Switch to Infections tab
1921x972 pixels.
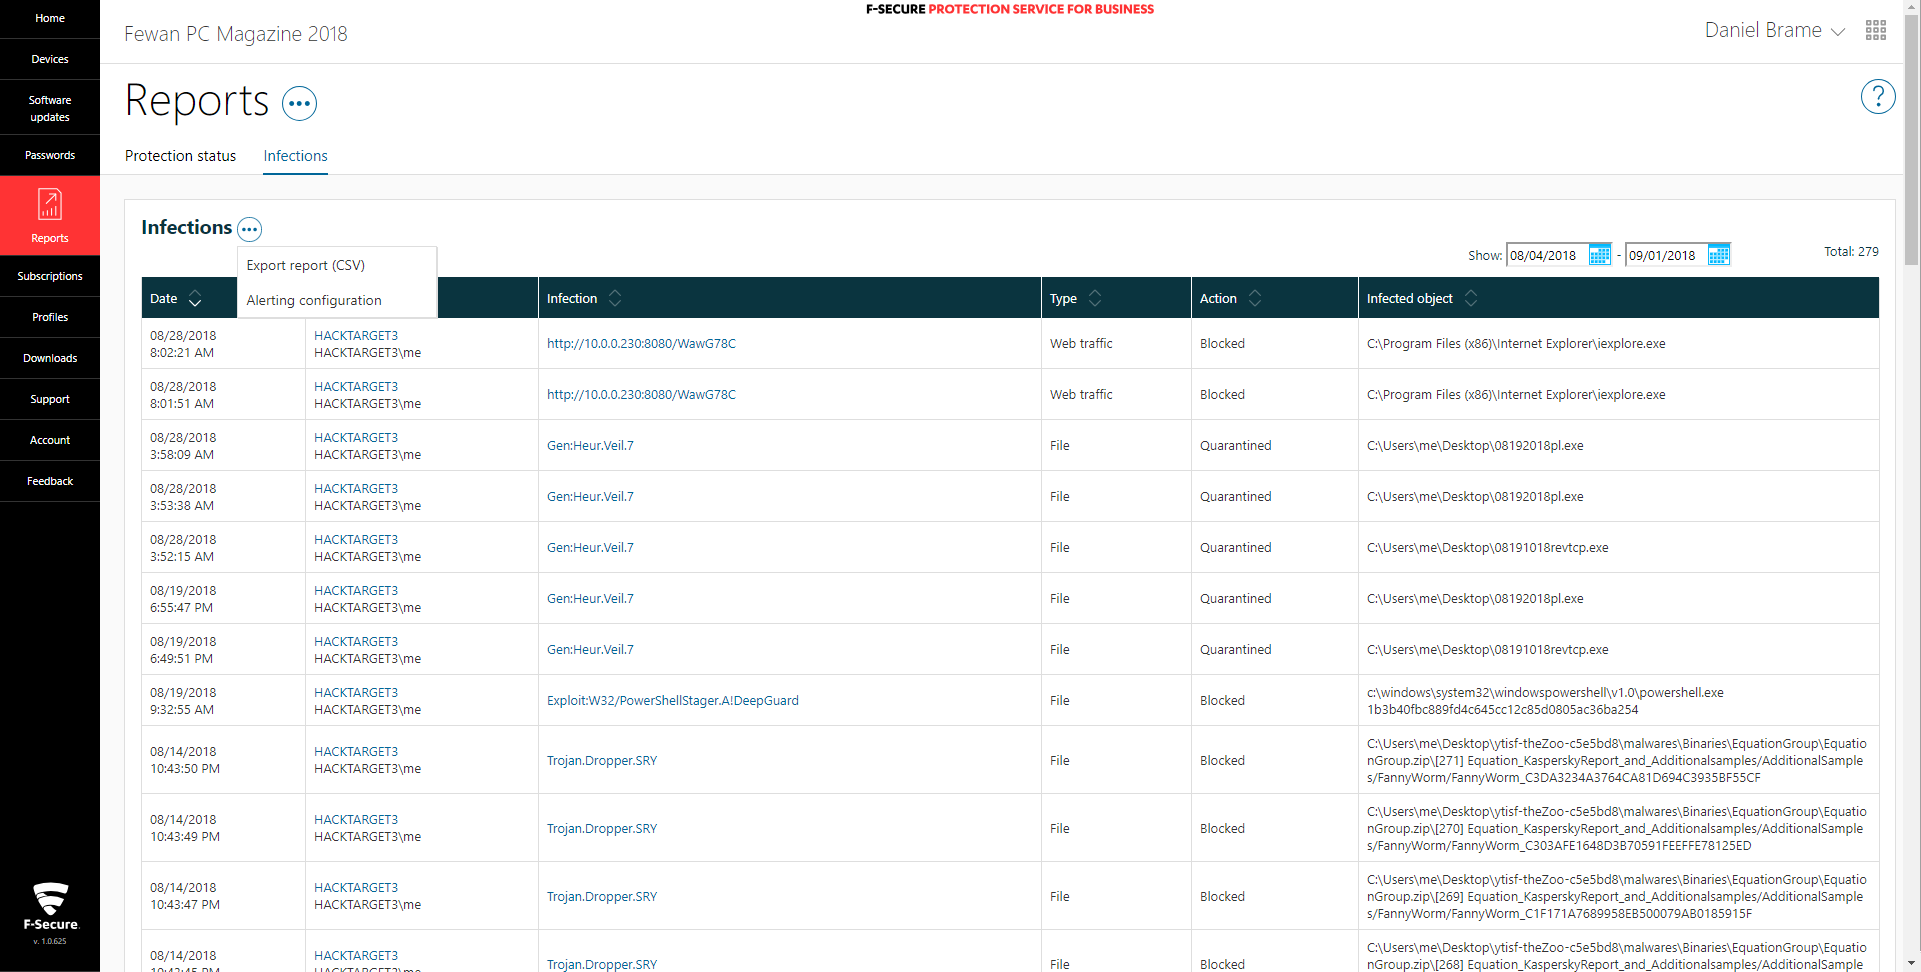coord(295,156)
